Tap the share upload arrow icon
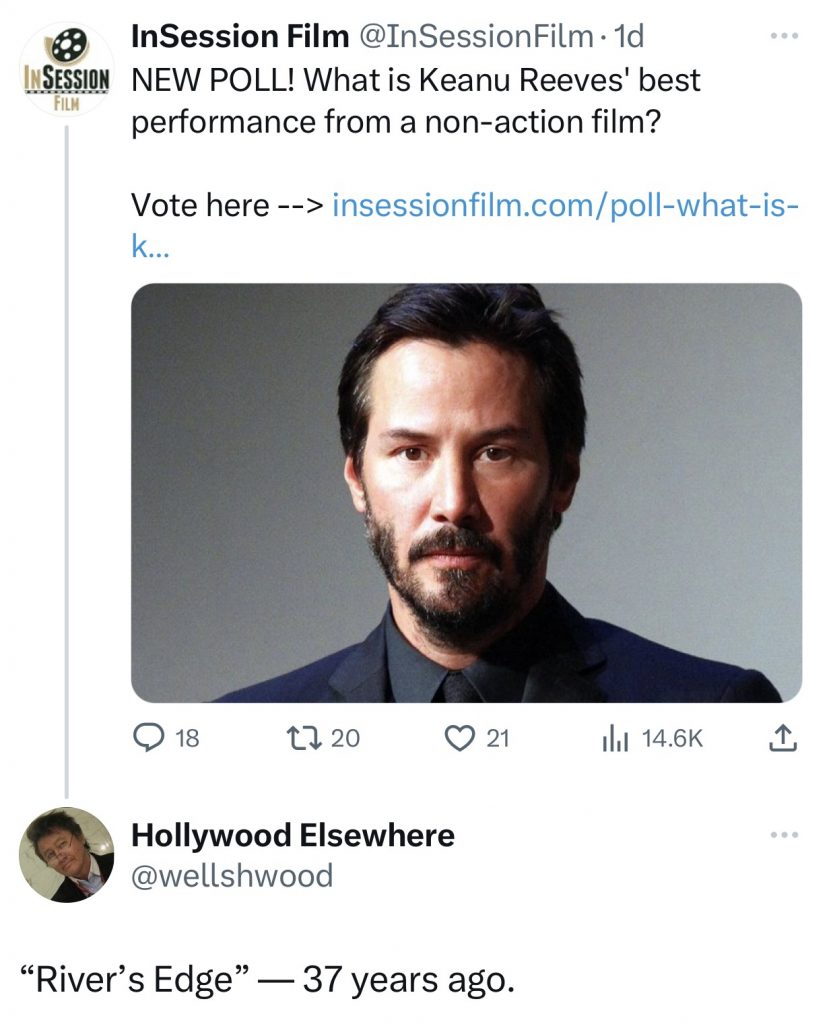This screenshot has height=1024, width=831. [x=784, y=739]
